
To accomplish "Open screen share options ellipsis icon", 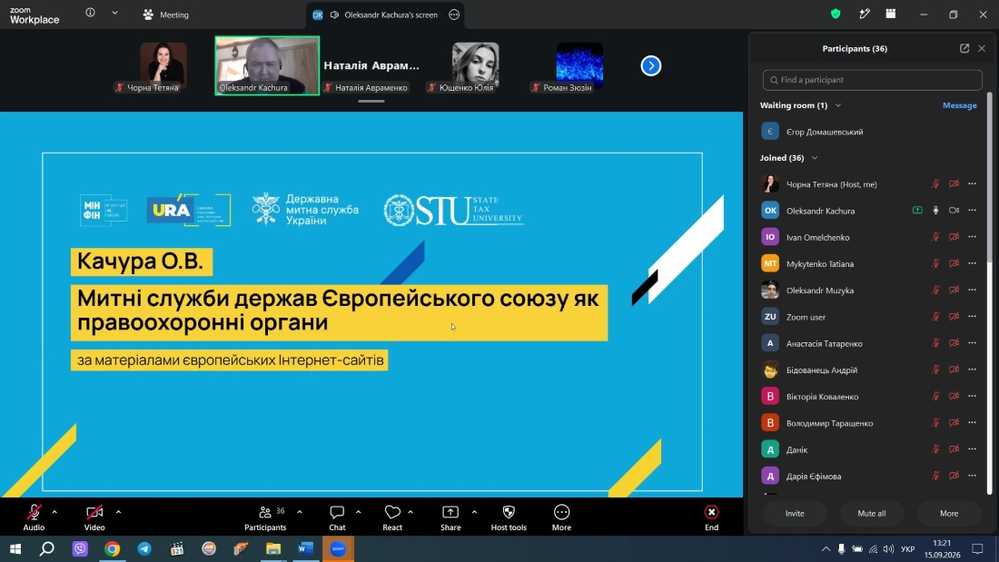I will (x=454, y=15).
